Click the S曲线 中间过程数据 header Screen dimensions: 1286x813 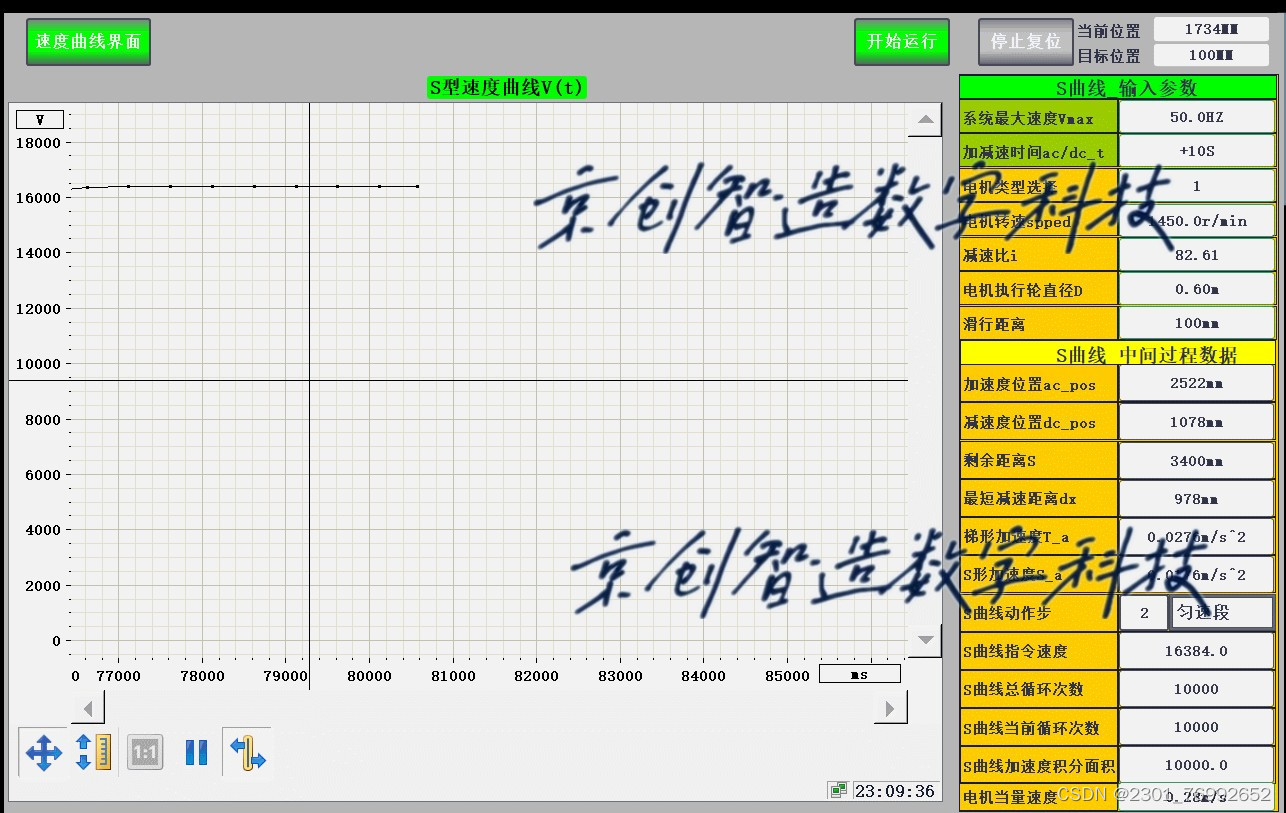(x=1118, y=353)
